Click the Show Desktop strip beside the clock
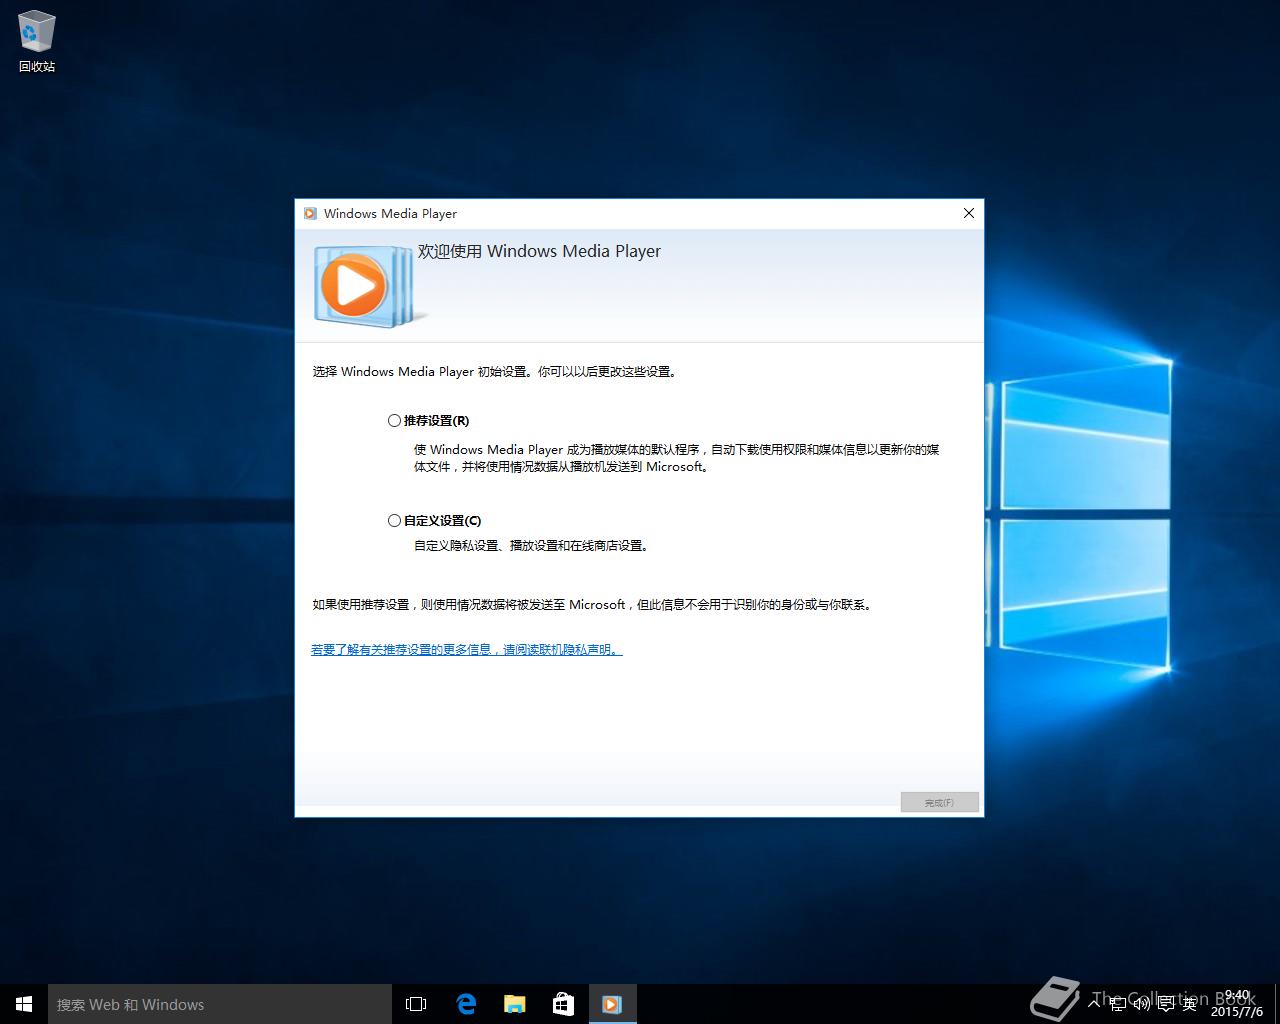The width and height of the screenshot is (1280, 1024). [1277, 1004]
